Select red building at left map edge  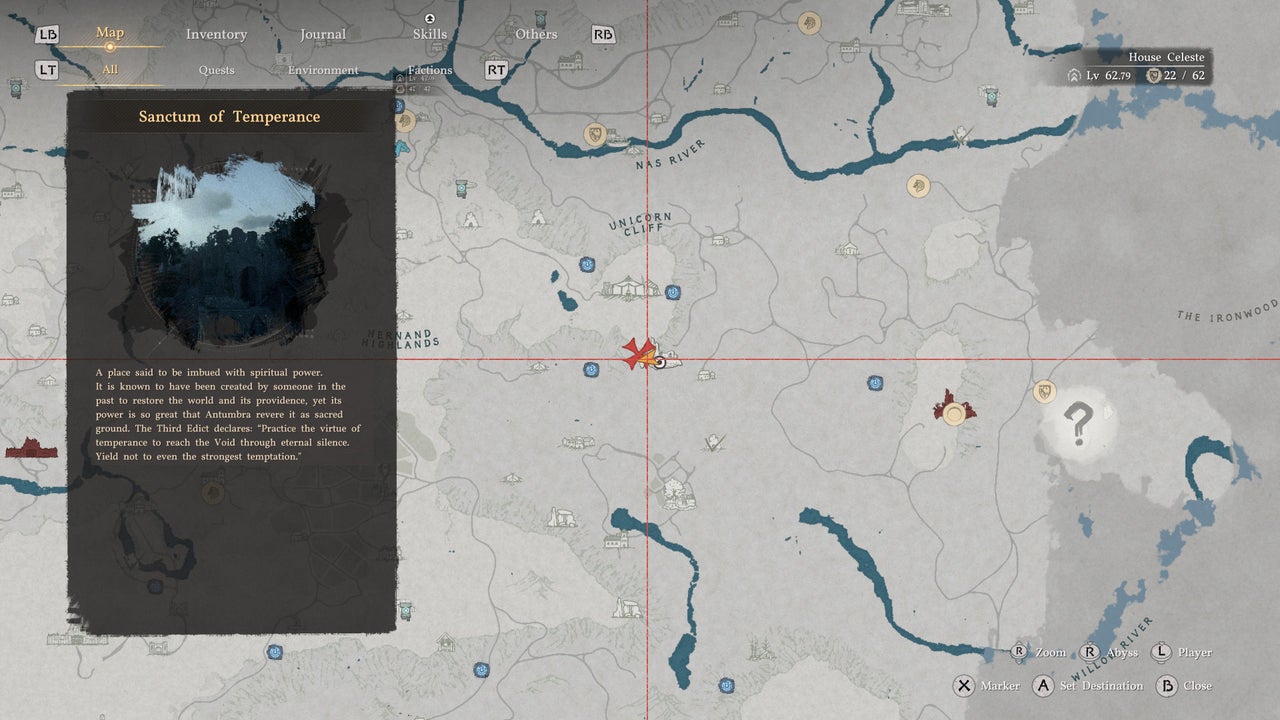[x=31, y=447]
